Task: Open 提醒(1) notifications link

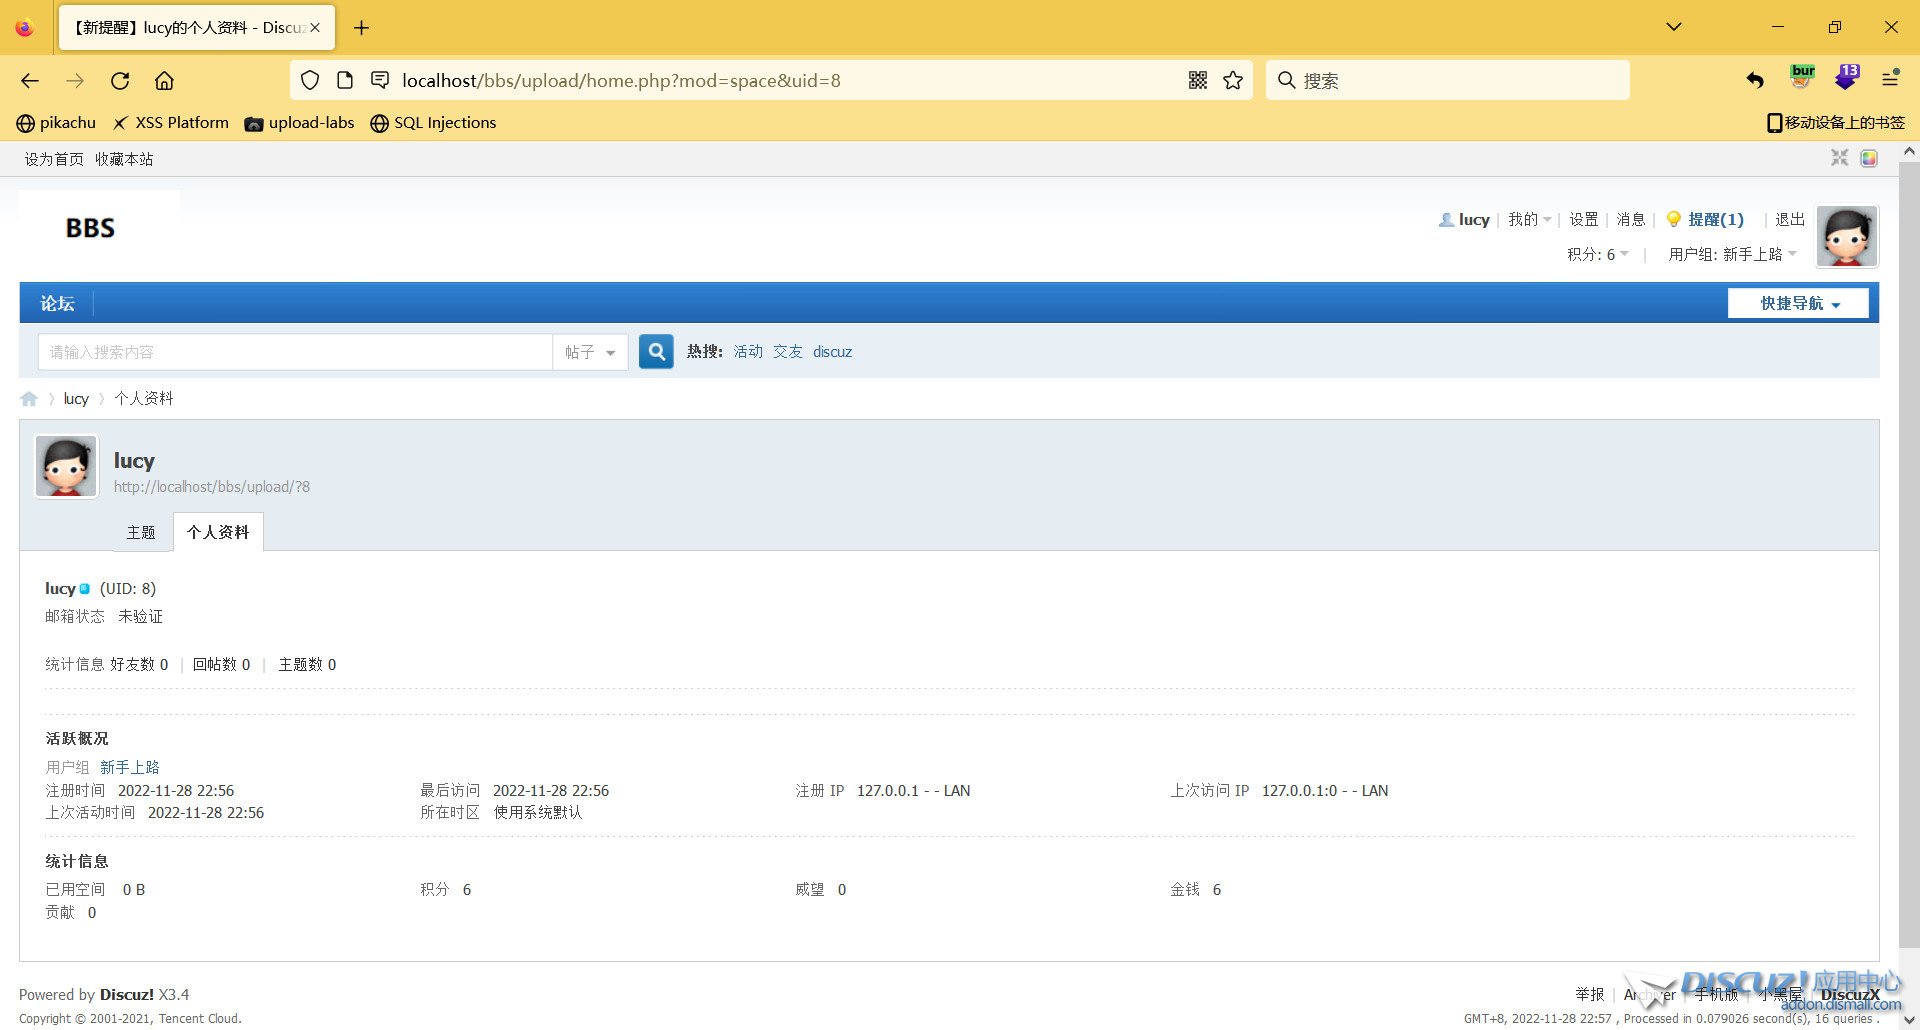Action: 1714,220
